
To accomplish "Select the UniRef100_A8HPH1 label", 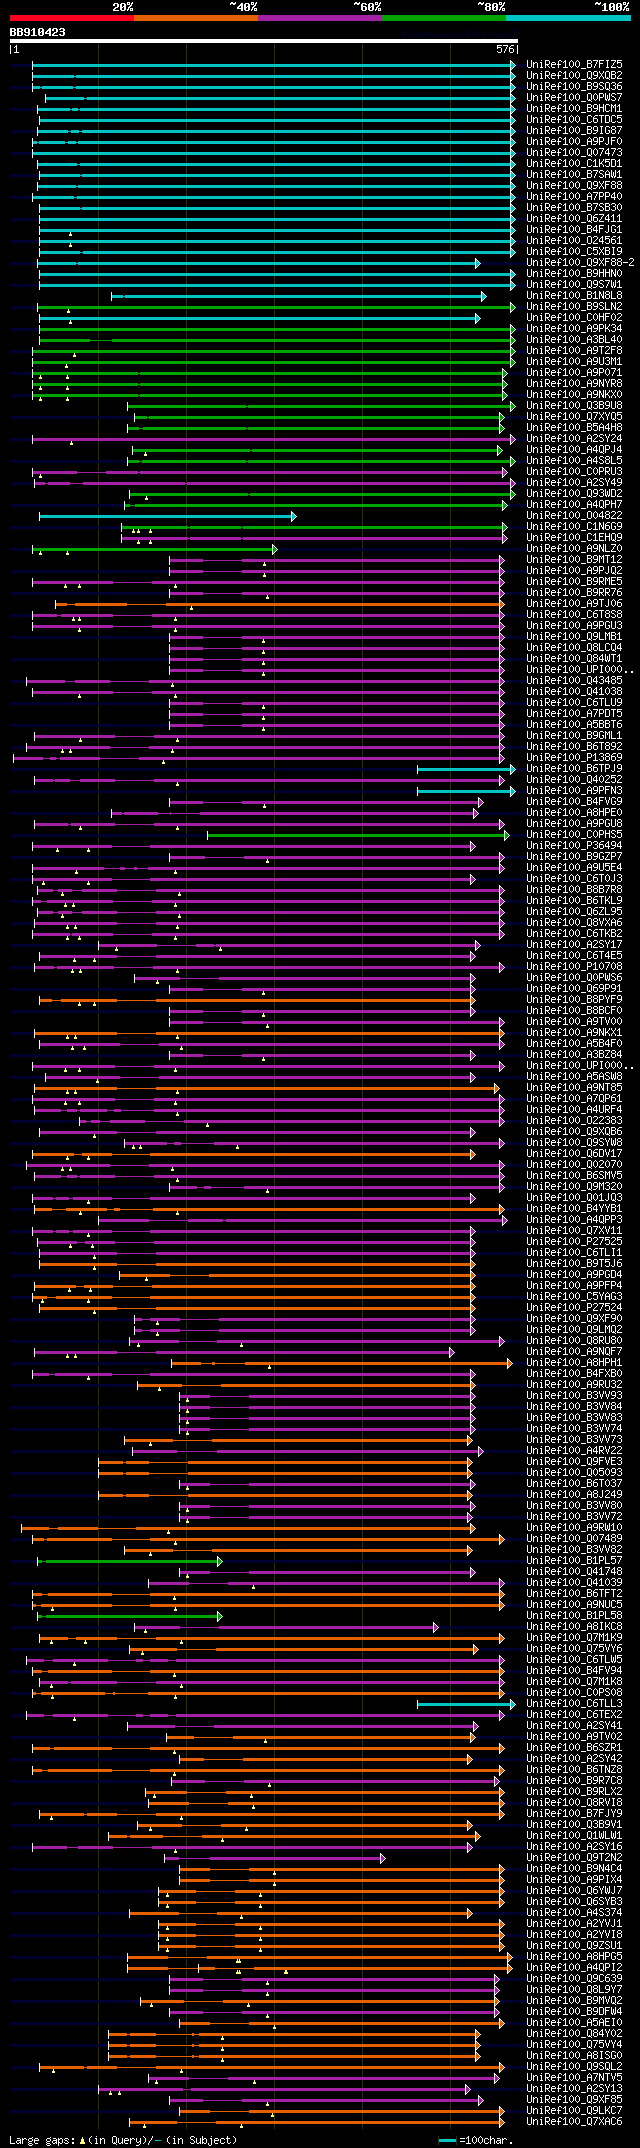I will tap(574, 1362).
